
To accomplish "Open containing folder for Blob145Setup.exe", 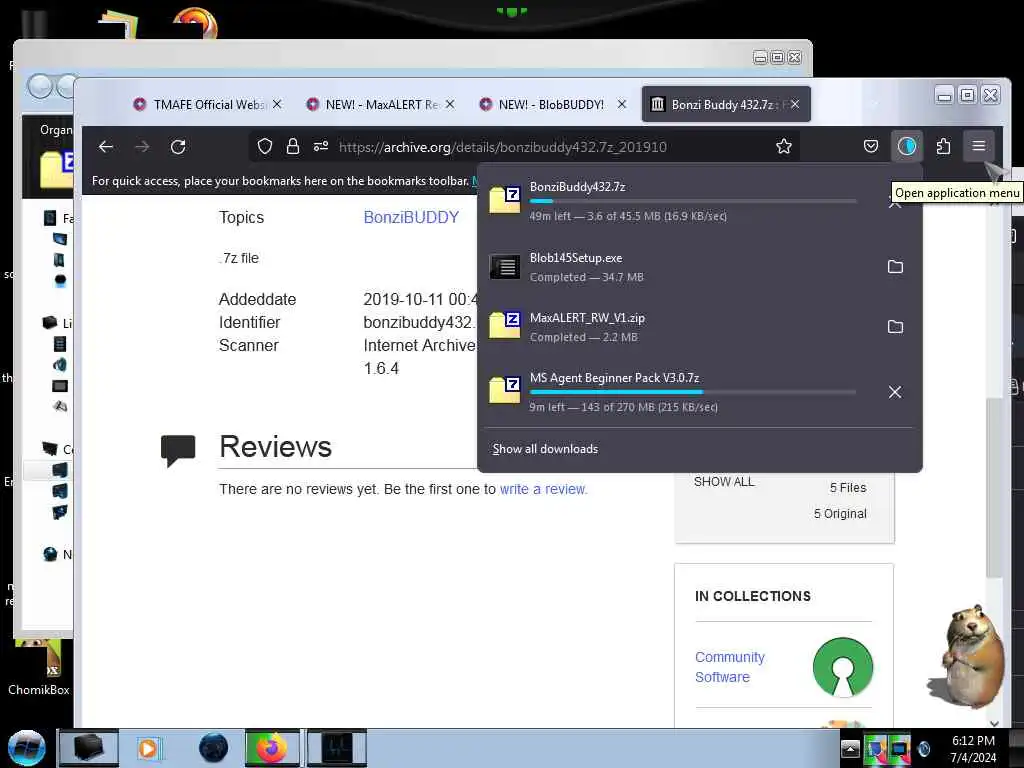I will (x=895, y=266).
